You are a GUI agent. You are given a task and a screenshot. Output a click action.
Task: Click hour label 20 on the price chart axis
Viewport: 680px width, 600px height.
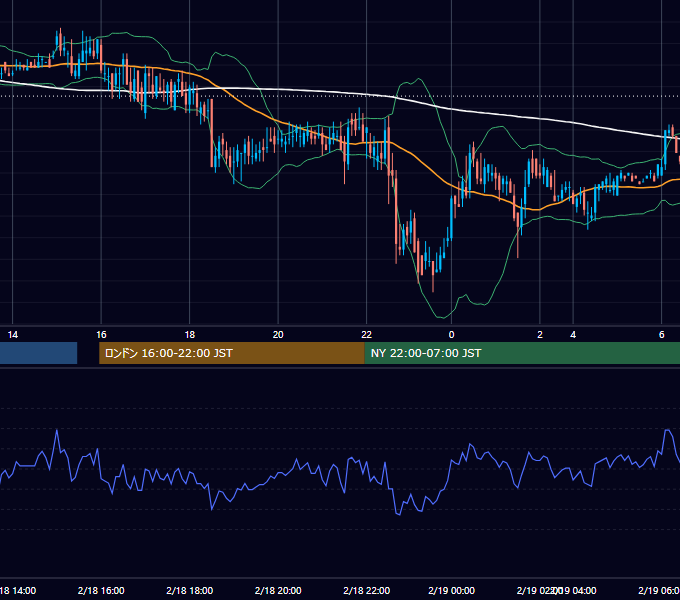[x=278, y=335]
